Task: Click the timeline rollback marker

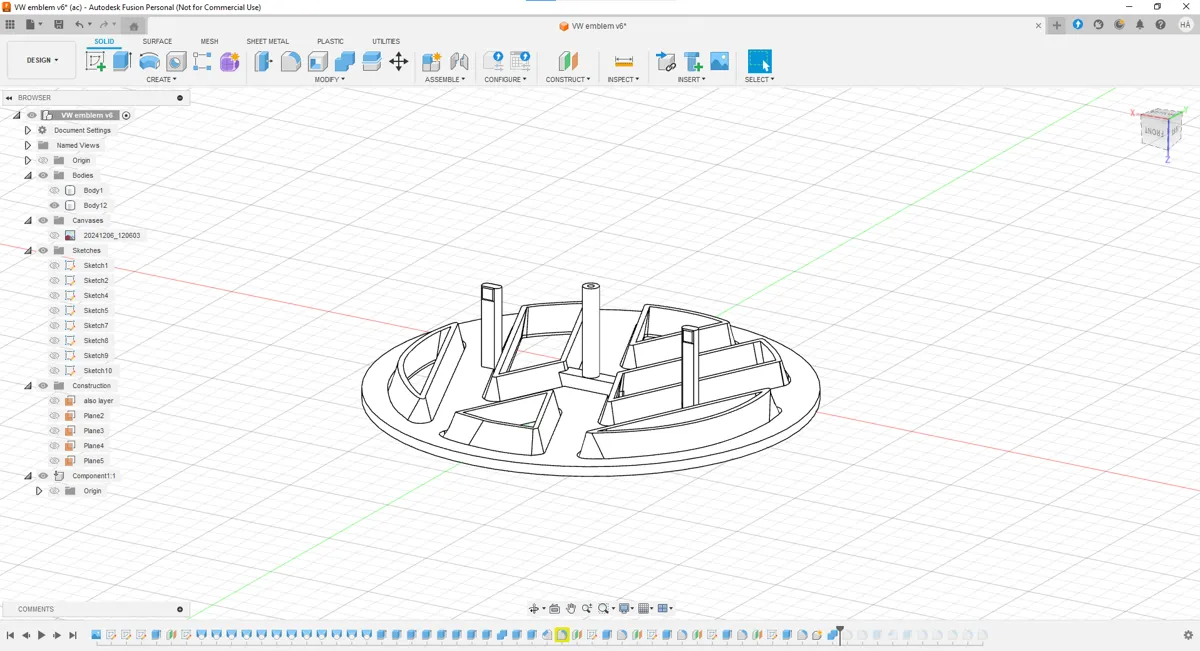Action: coord(840,633)
